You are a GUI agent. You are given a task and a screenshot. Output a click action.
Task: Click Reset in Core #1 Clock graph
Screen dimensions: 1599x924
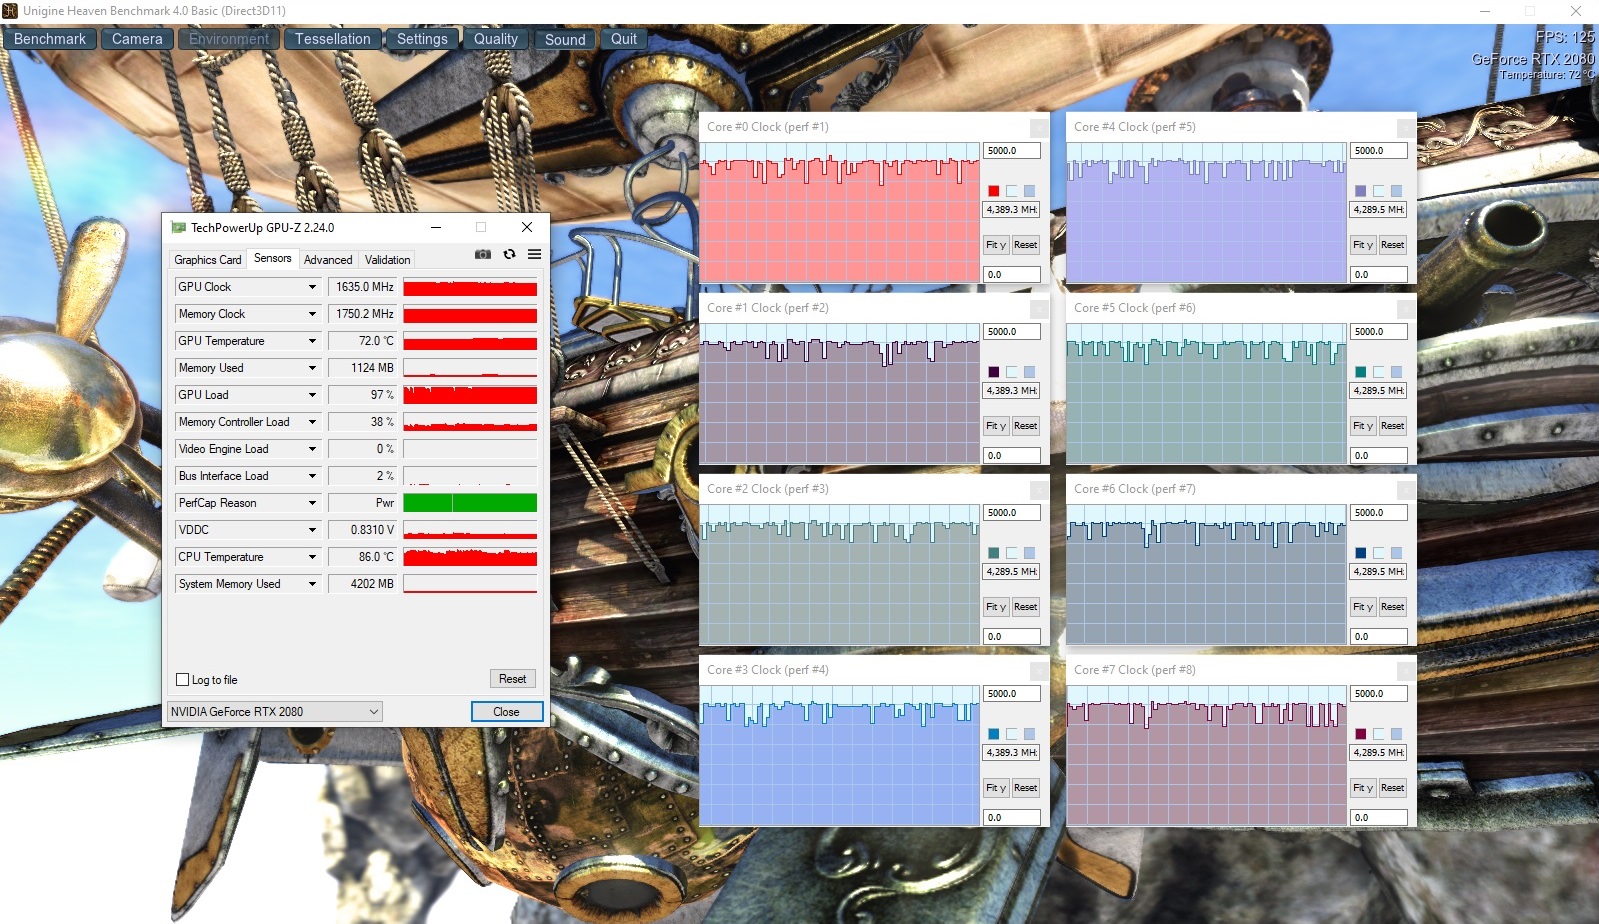point(1025,426)
